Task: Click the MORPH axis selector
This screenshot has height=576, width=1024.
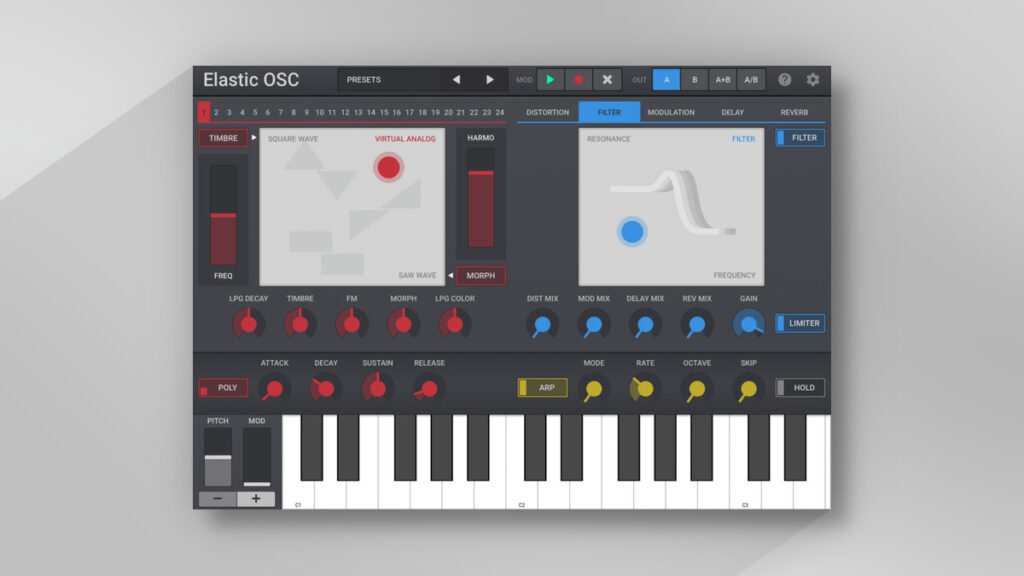Action: pos(481,276)
